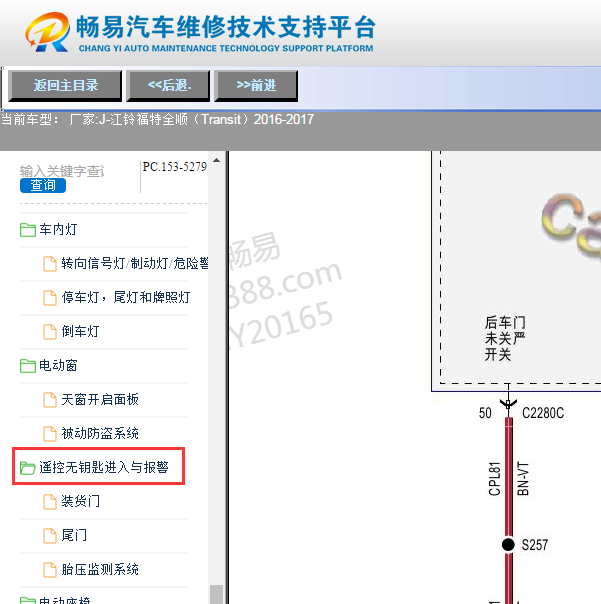Click the blue 查询 search button
The image size is (601, 604).
43,185
